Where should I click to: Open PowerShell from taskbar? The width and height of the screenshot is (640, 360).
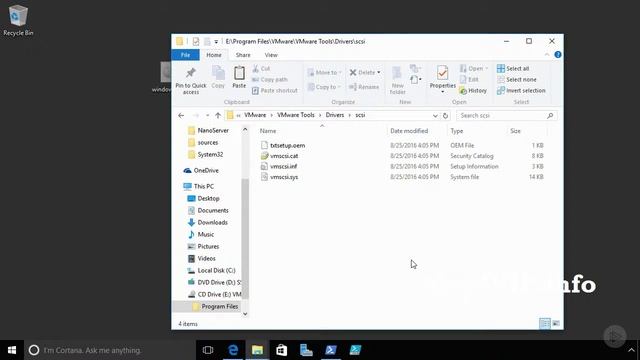coord(331,350)
